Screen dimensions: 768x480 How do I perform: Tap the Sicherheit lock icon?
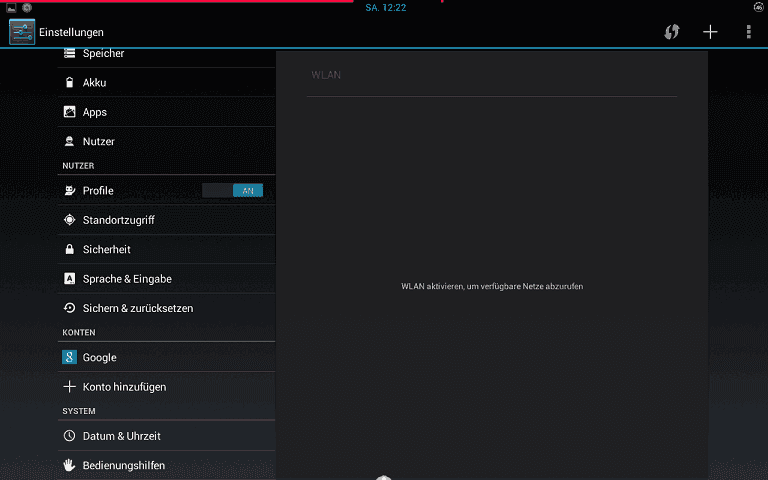pos(70,249)
